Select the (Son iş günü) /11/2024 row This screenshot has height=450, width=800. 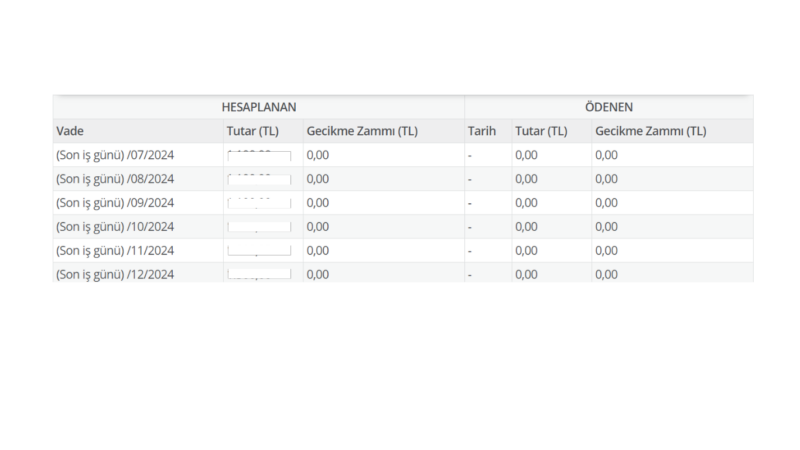coord(115,251)
